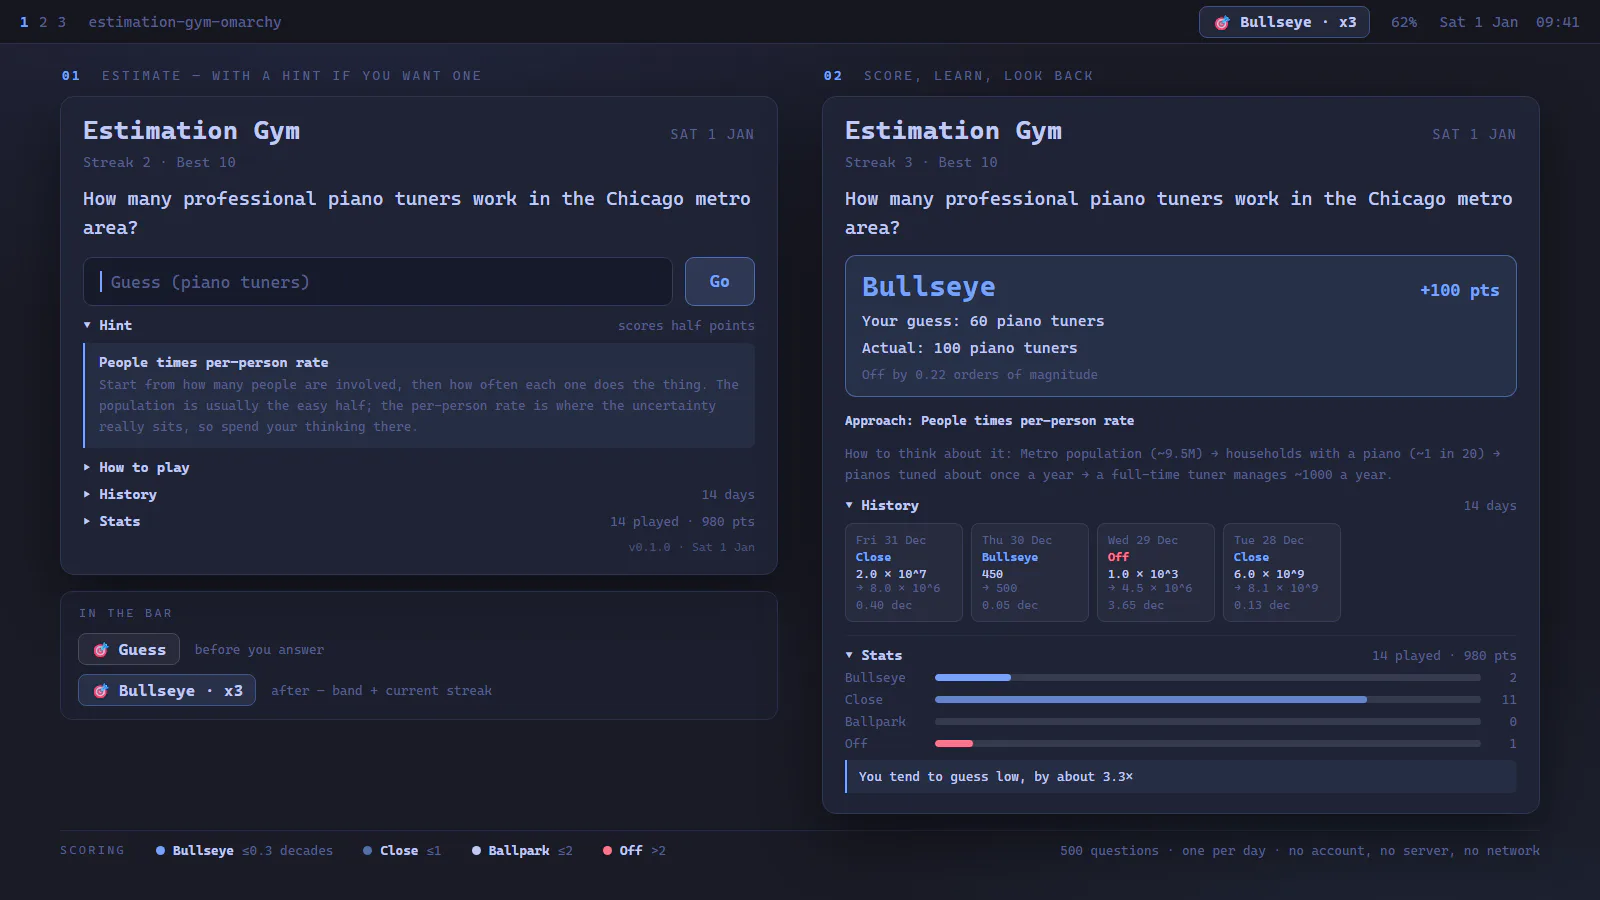Image resolution: width=1600 pixels, height=900 pixels.
Task: Open the Fri 31 Dec history card
Action: point(904,572)
